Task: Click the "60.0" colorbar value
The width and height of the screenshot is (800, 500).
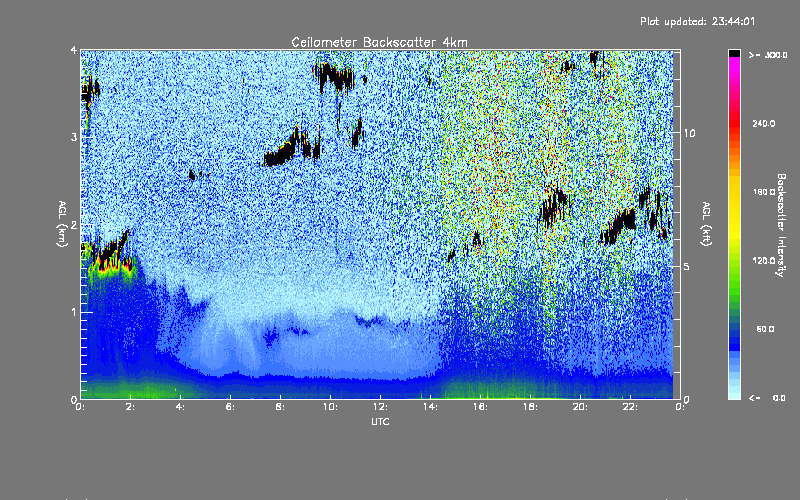Action: point(765,329)
